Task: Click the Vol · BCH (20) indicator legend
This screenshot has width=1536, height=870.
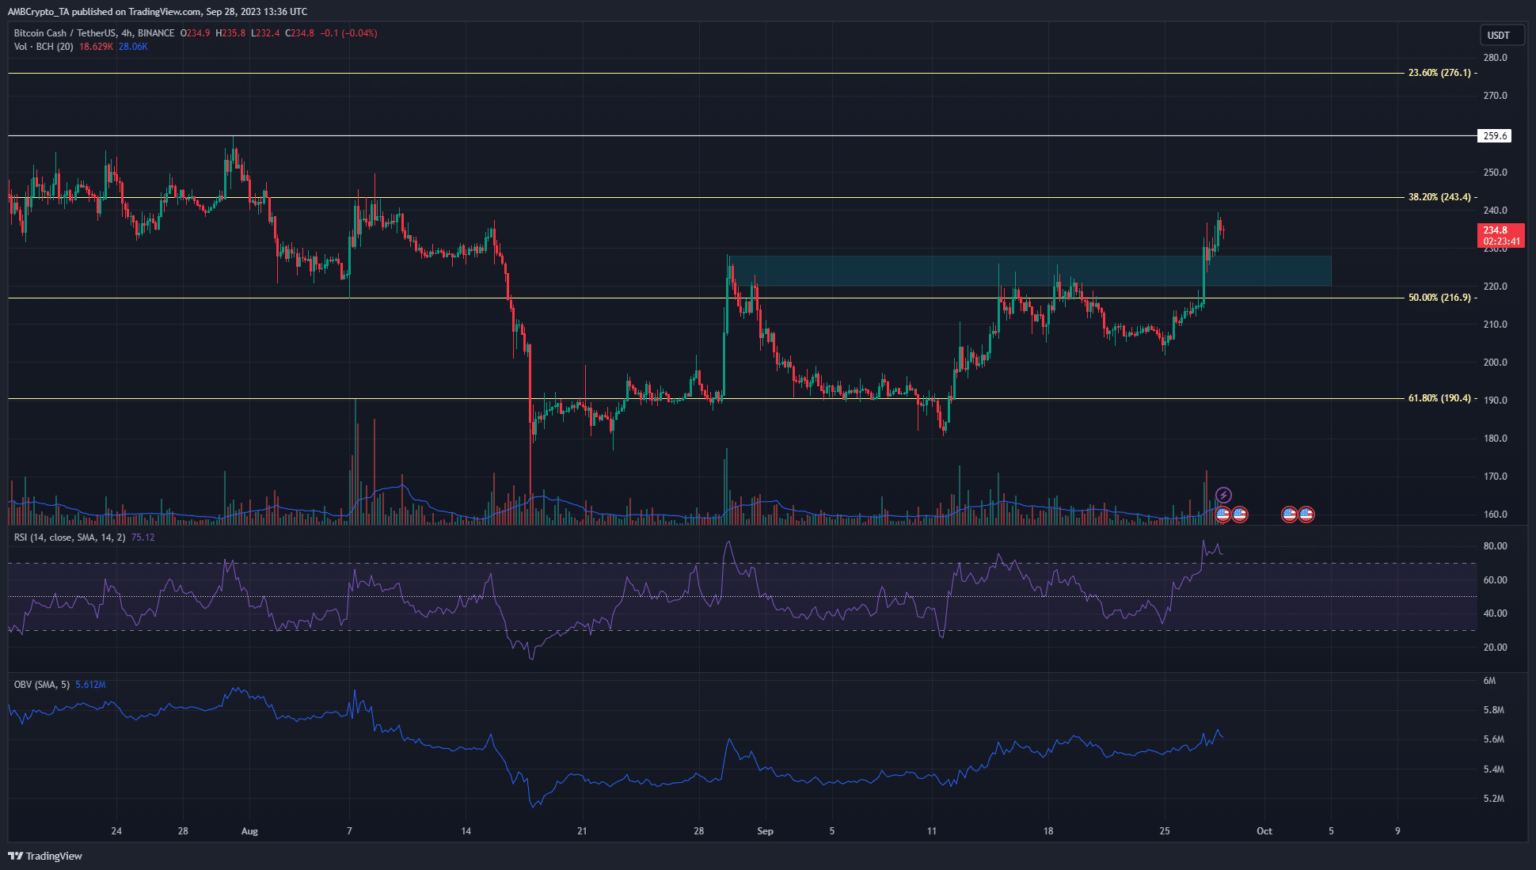Action: (x=43, y=47)
